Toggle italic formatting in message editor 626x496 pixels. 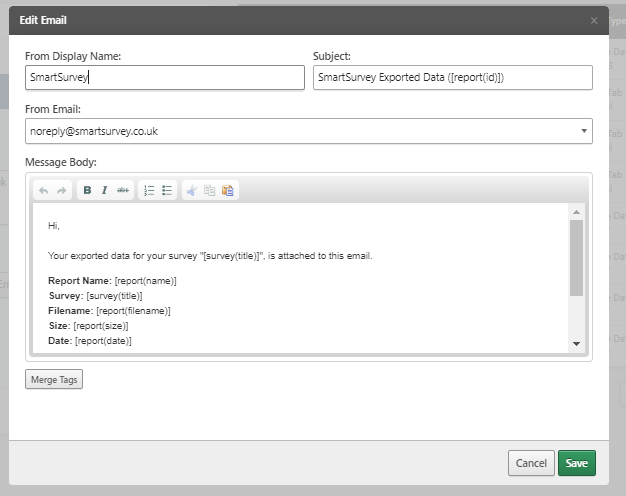click(104, 190)
